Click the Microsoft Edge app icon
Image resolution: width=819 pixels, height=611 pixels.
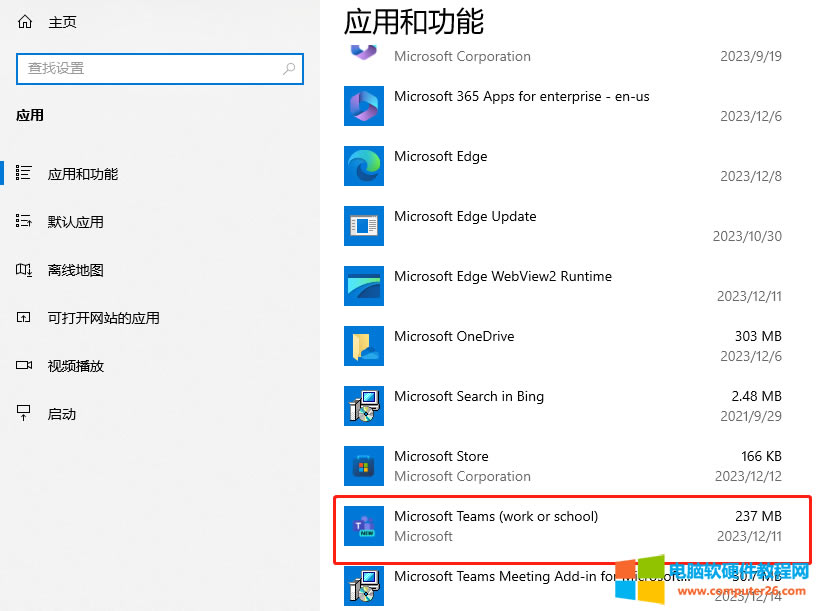(x=363, y=166)
